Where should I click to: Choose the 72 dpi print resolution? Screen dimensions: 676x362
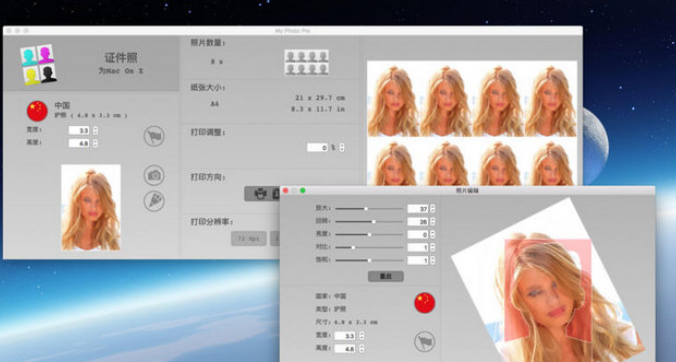tap(249, 238)
